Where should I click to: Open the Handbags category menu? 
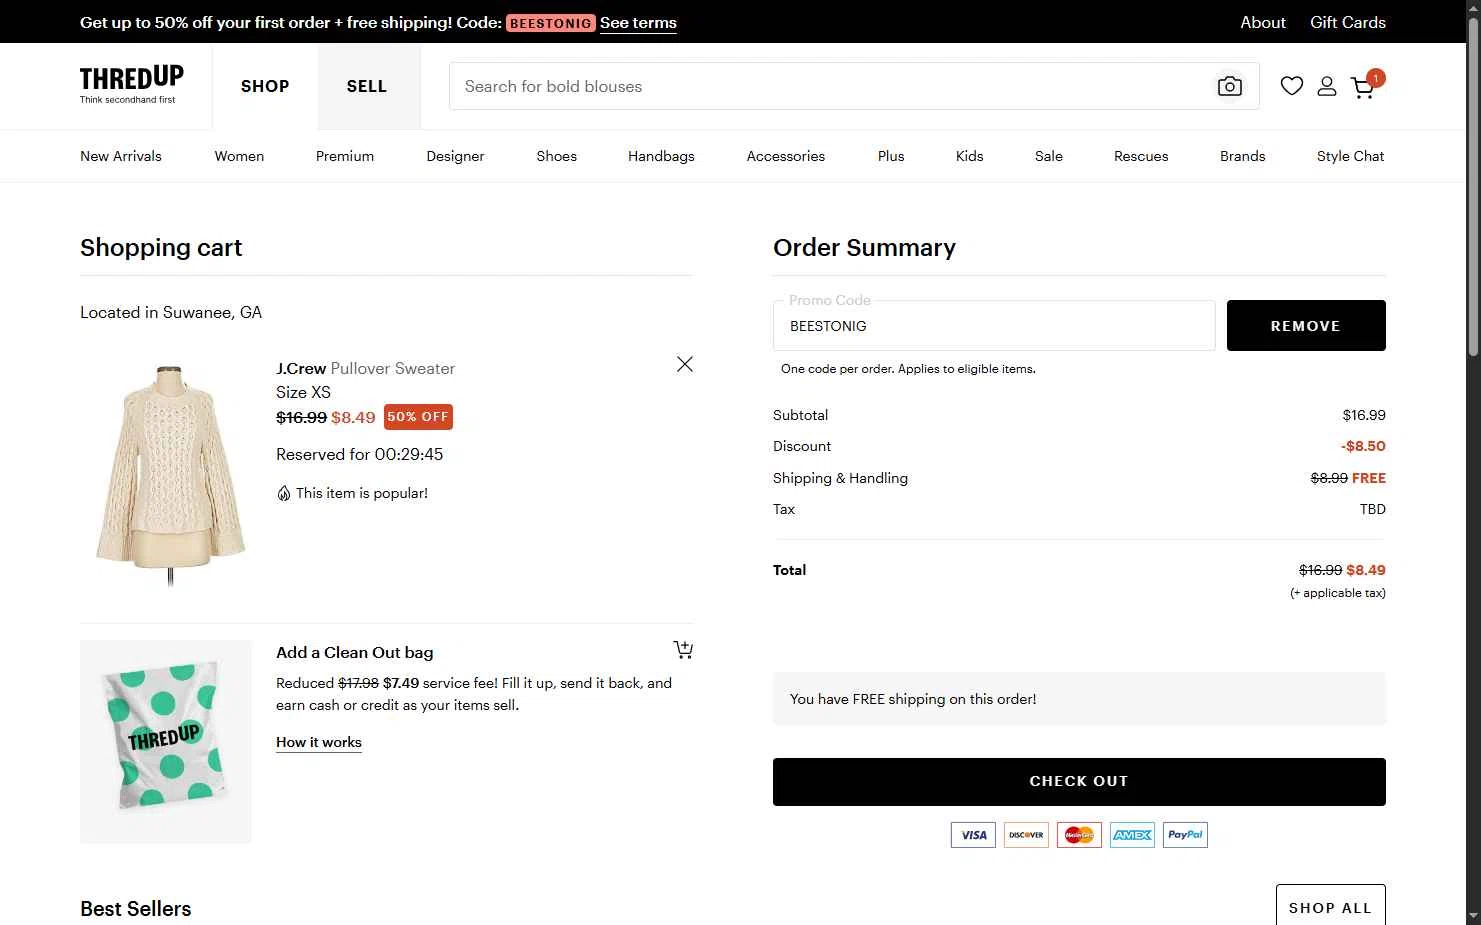coord(661,156)
